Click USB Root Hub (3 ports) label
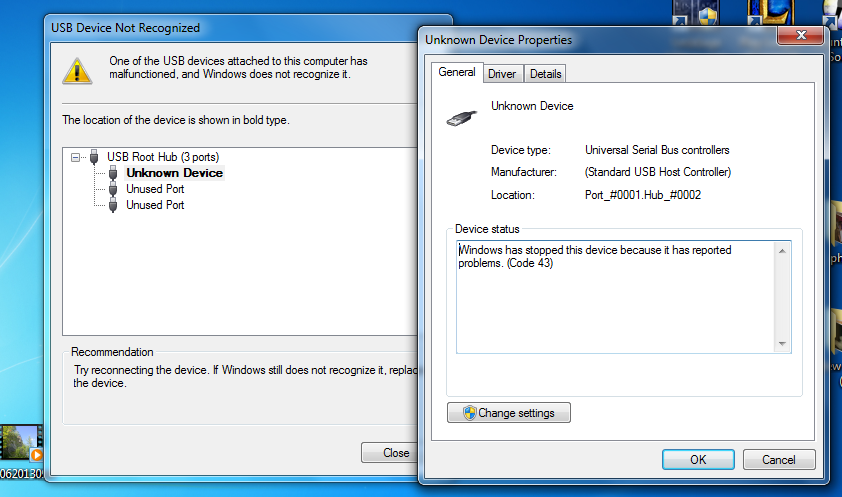This screenshot has width=842, height=497. (163, 157)
